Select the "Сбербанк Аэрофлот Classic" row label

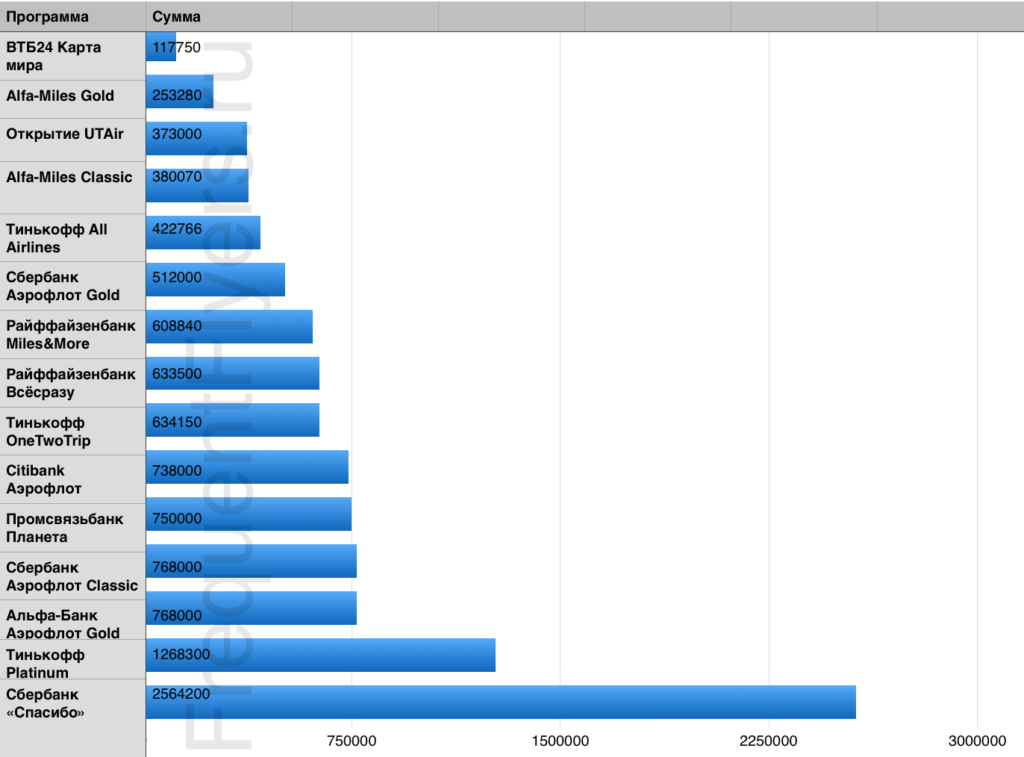(x=72, y=577)
